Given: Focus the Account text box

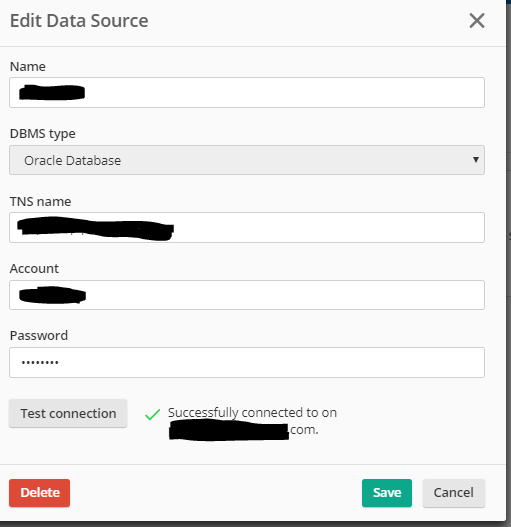Looking at the screenshot, I should click(x=247, y=295).
